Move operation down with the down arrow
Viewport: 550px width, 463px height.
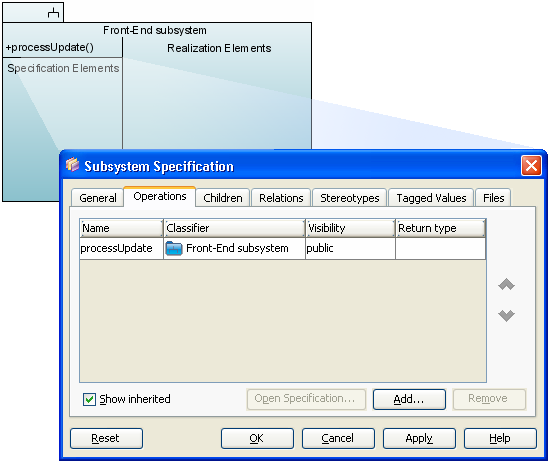506,315
